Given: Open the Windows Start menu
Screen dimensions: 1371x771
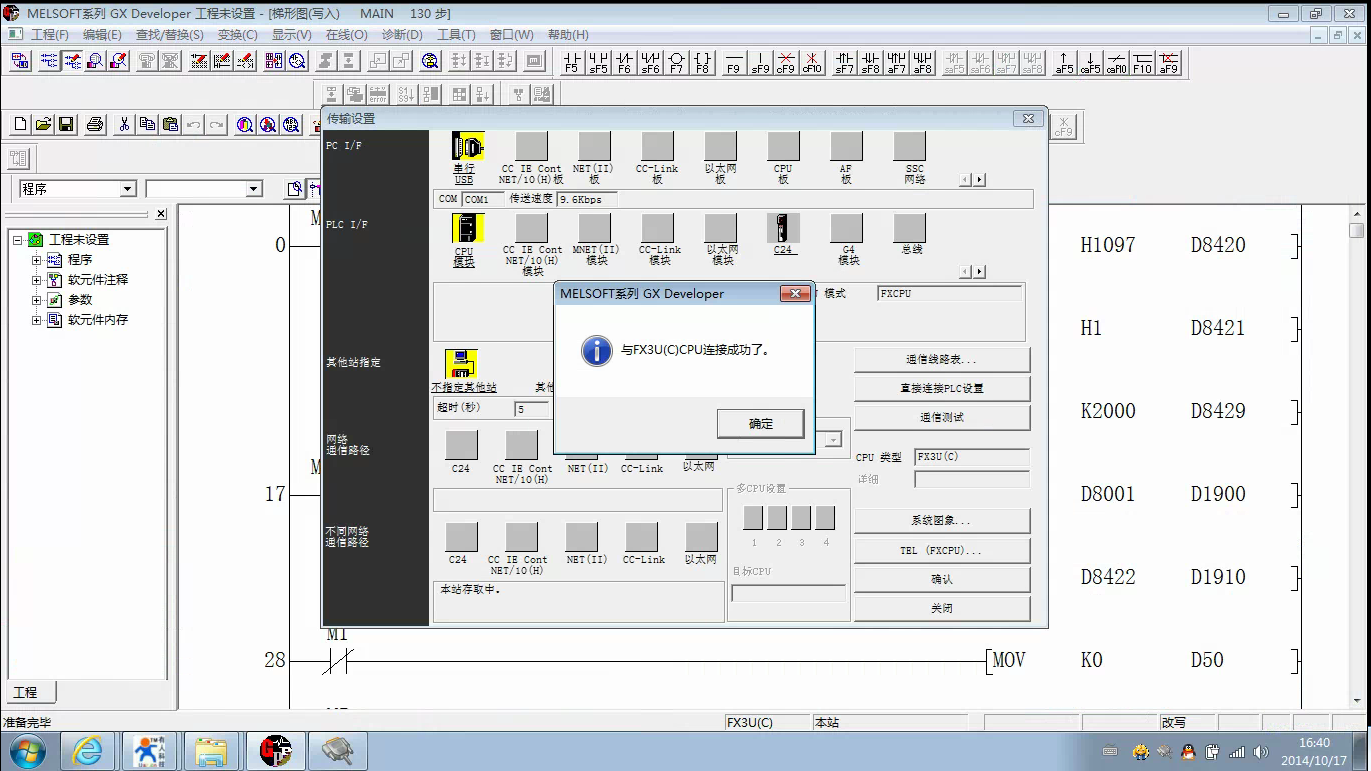Looking at the screenshot, I should click(26, 751).
